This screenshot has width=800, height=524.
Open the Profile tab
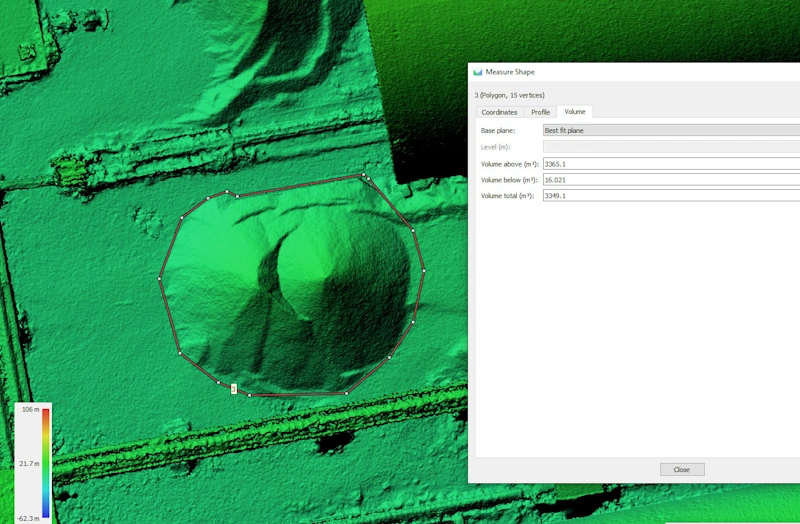pyautogui.click(x=540, y=112)
